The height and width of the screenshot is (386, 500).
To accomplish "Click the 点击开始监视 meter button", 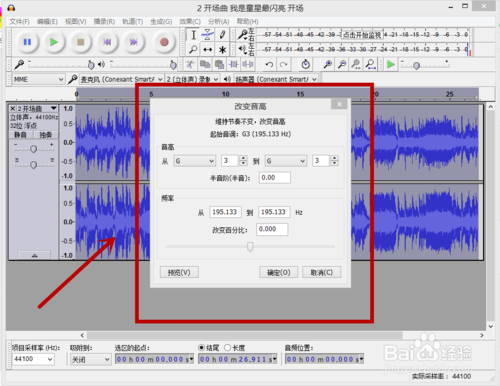I will (362, 35).
